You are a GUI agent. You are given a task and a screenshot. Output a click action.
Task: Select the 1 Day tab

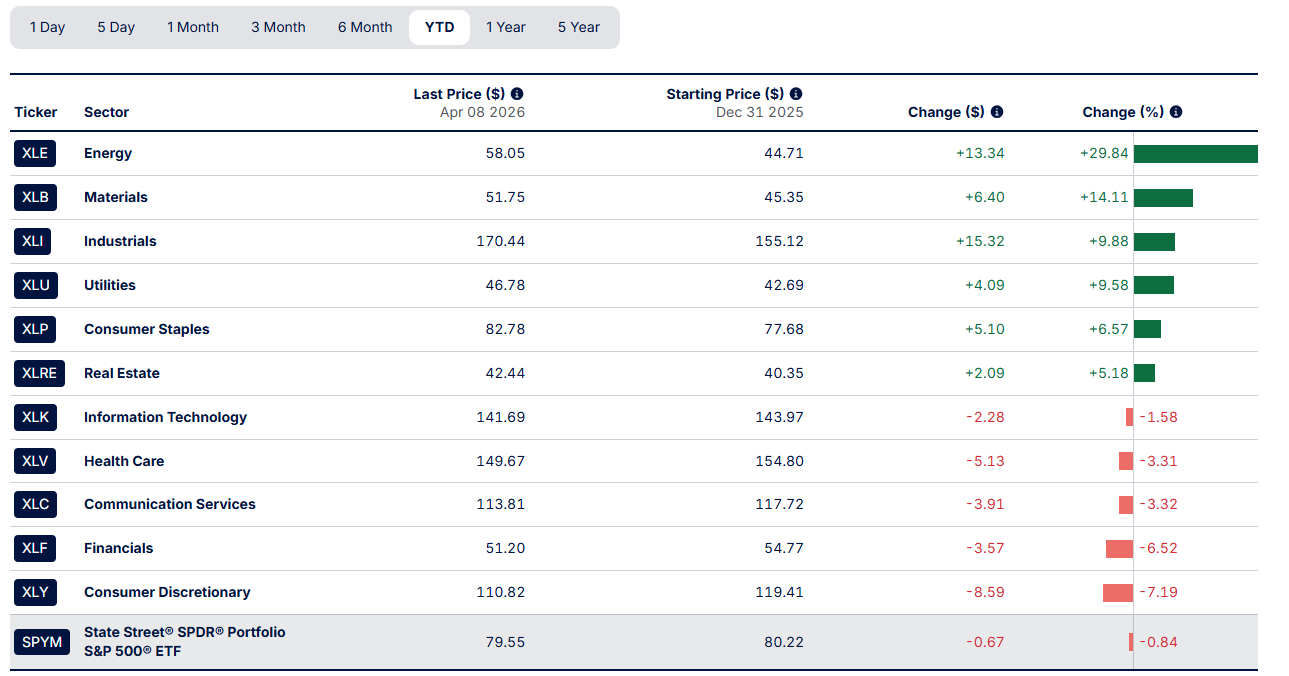click(47, 27)
